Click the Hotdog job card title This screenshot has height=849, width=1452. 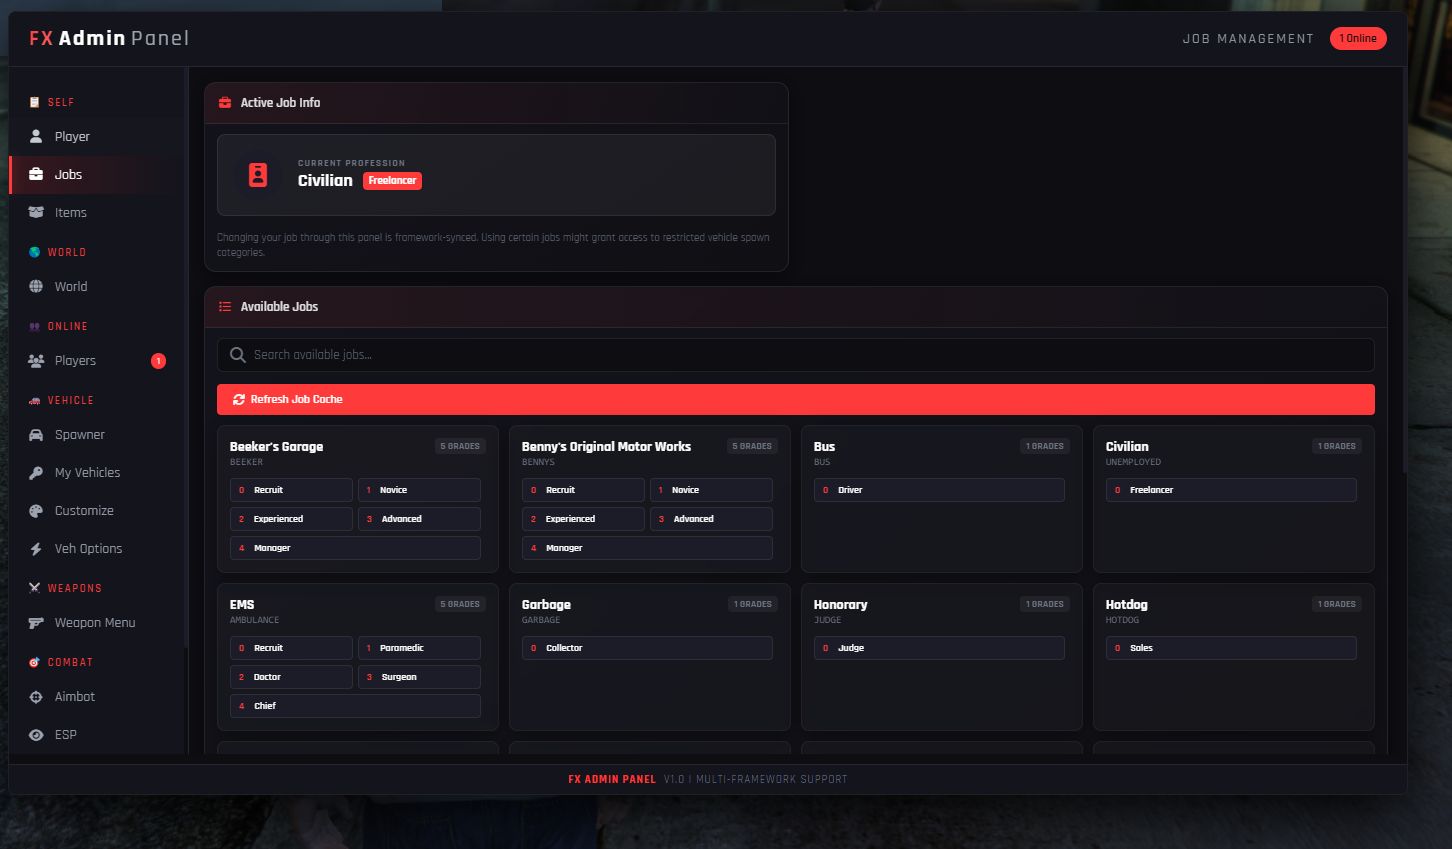(x=1127, y=605)
